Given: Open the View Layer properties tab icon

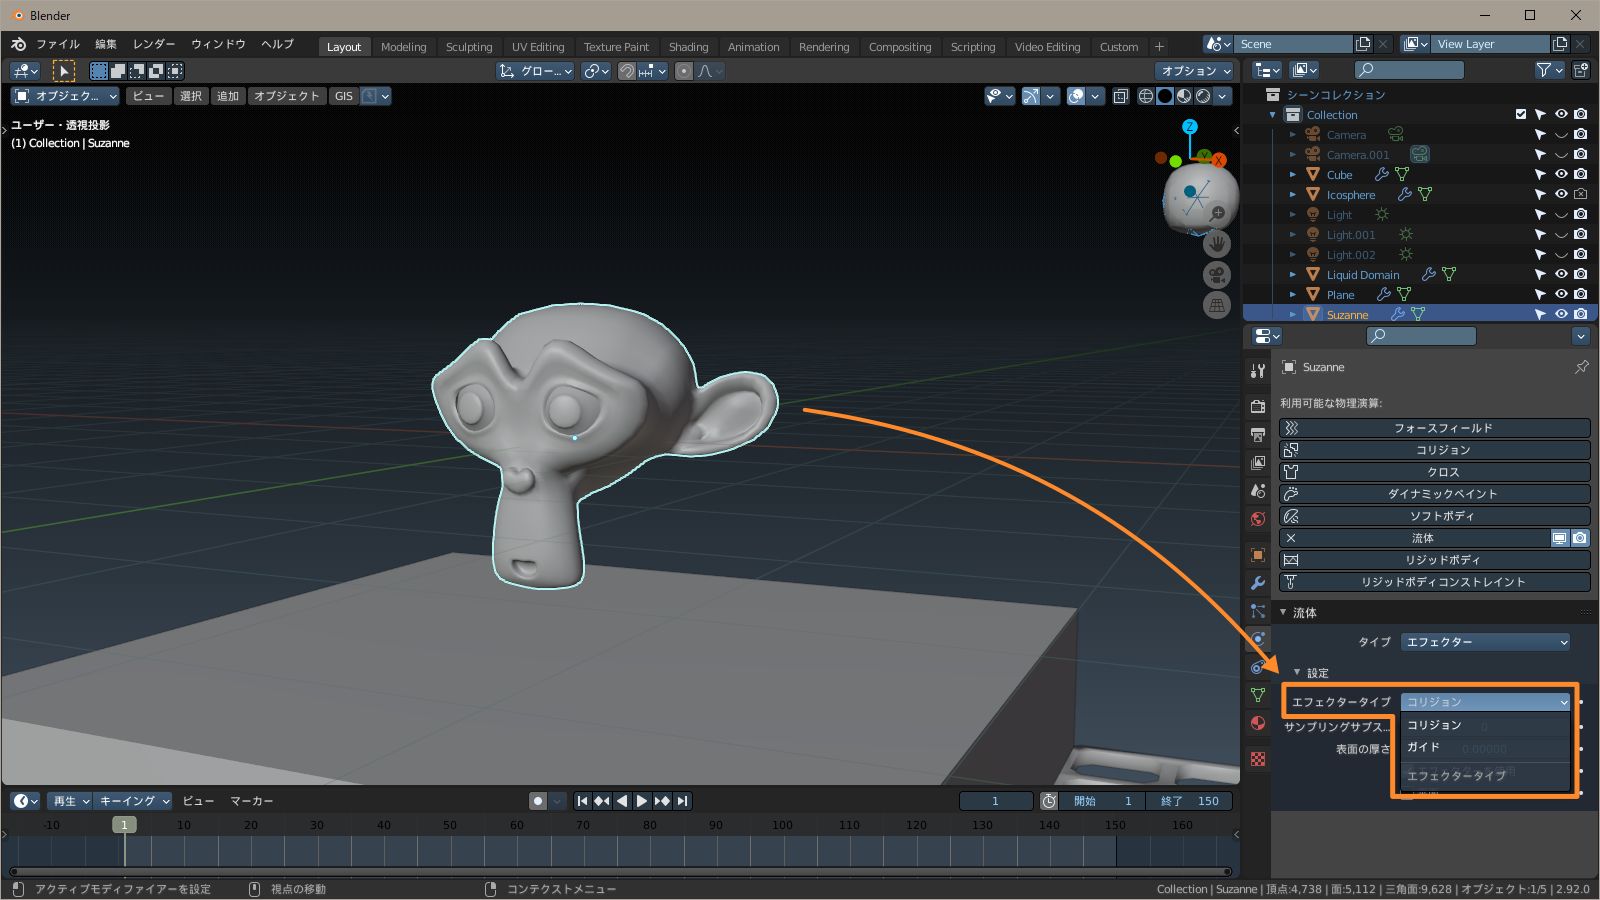Looking at the screenshot, I should pyautogui.click(x=1258, y=463).
